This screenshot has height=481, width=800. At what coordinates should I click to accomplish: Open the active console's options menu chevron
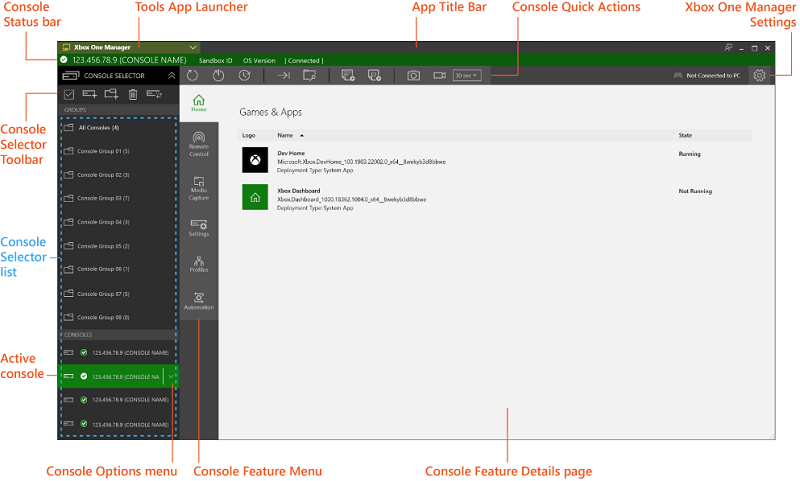(171, 376)
